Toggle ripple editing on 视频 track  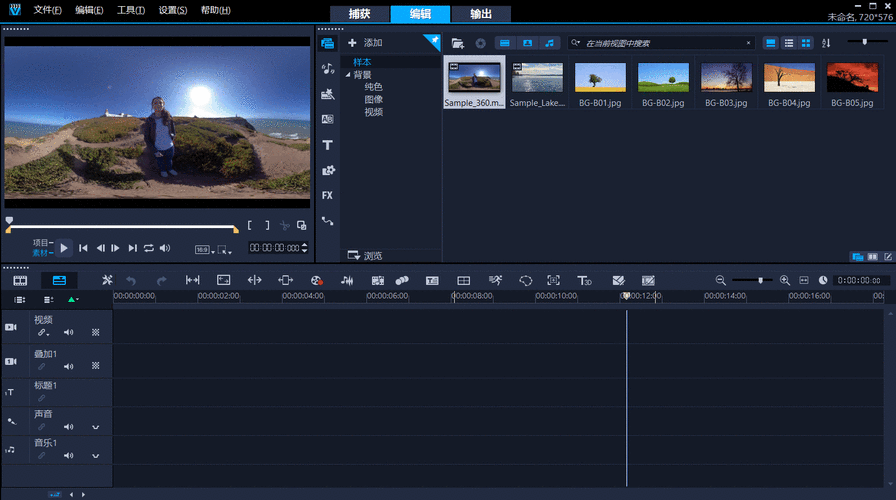[x=43, y=333]
